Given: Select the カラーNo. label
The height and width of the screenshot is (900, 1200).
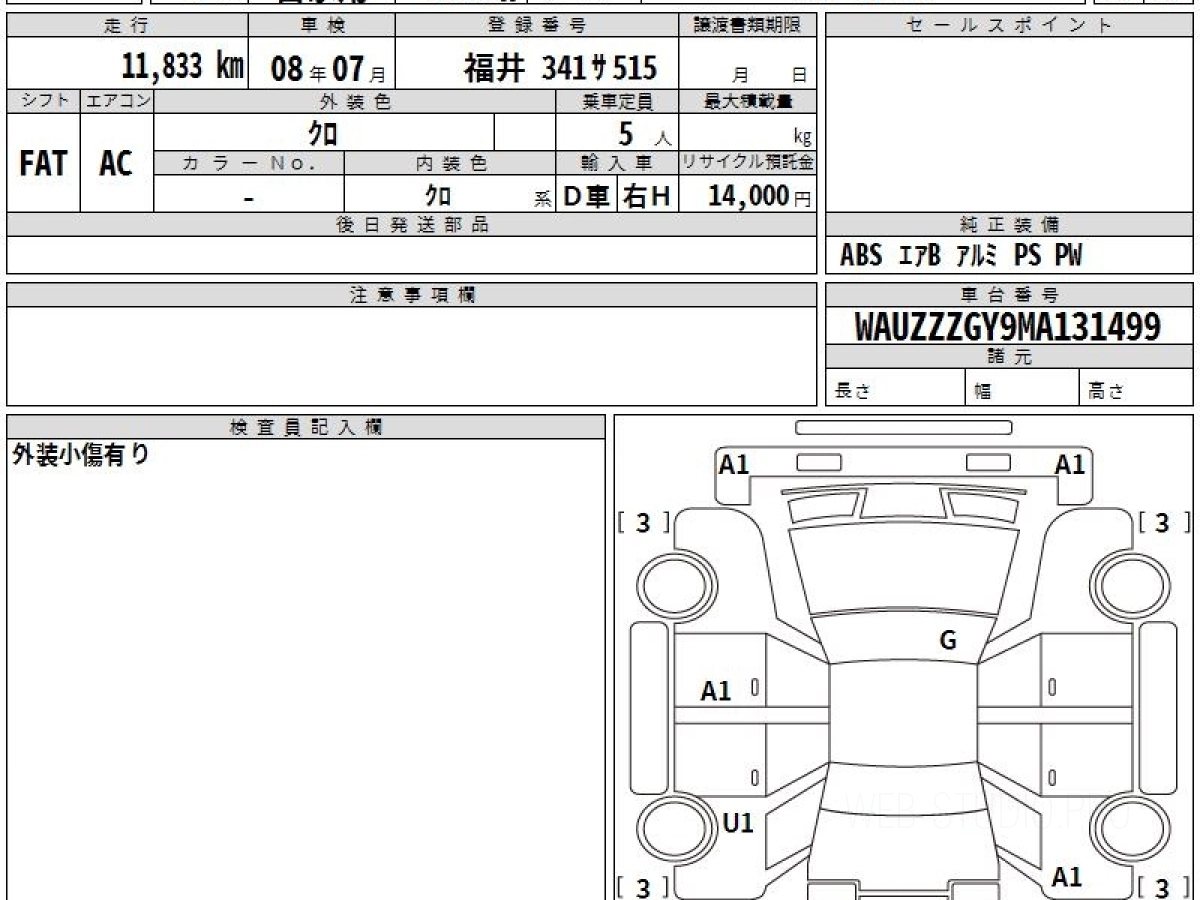Looking at the screenshot, I should [x=249, y=163].
